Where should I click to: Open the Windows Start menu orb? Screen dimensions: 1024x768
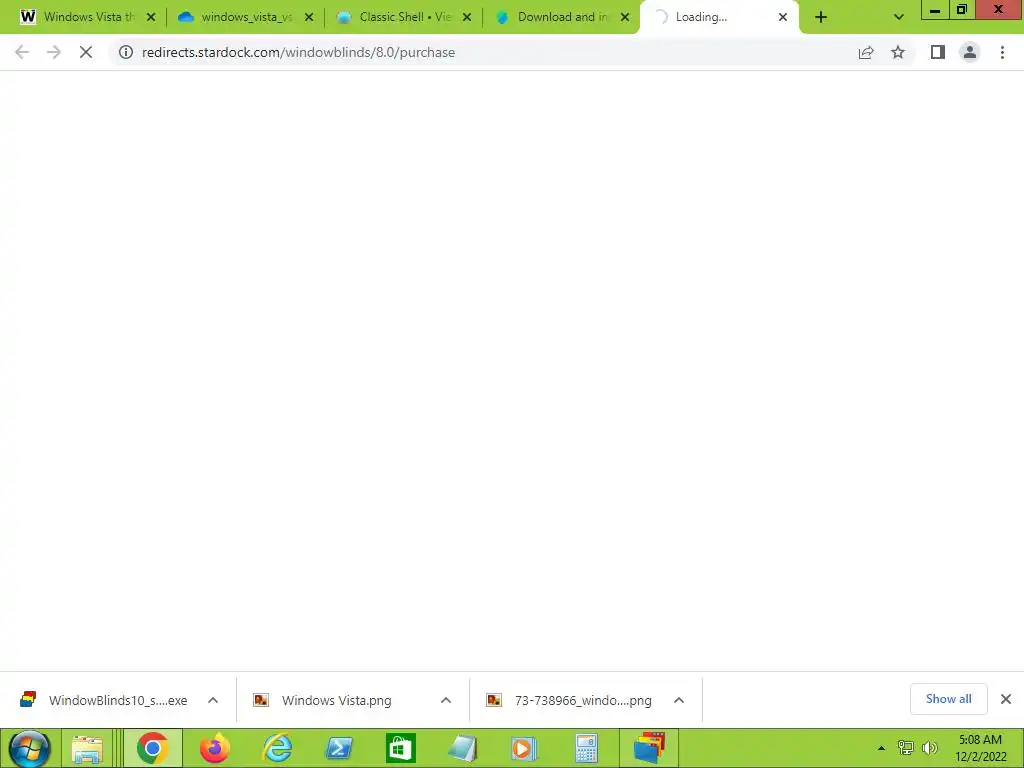click(x=29, y=748)
